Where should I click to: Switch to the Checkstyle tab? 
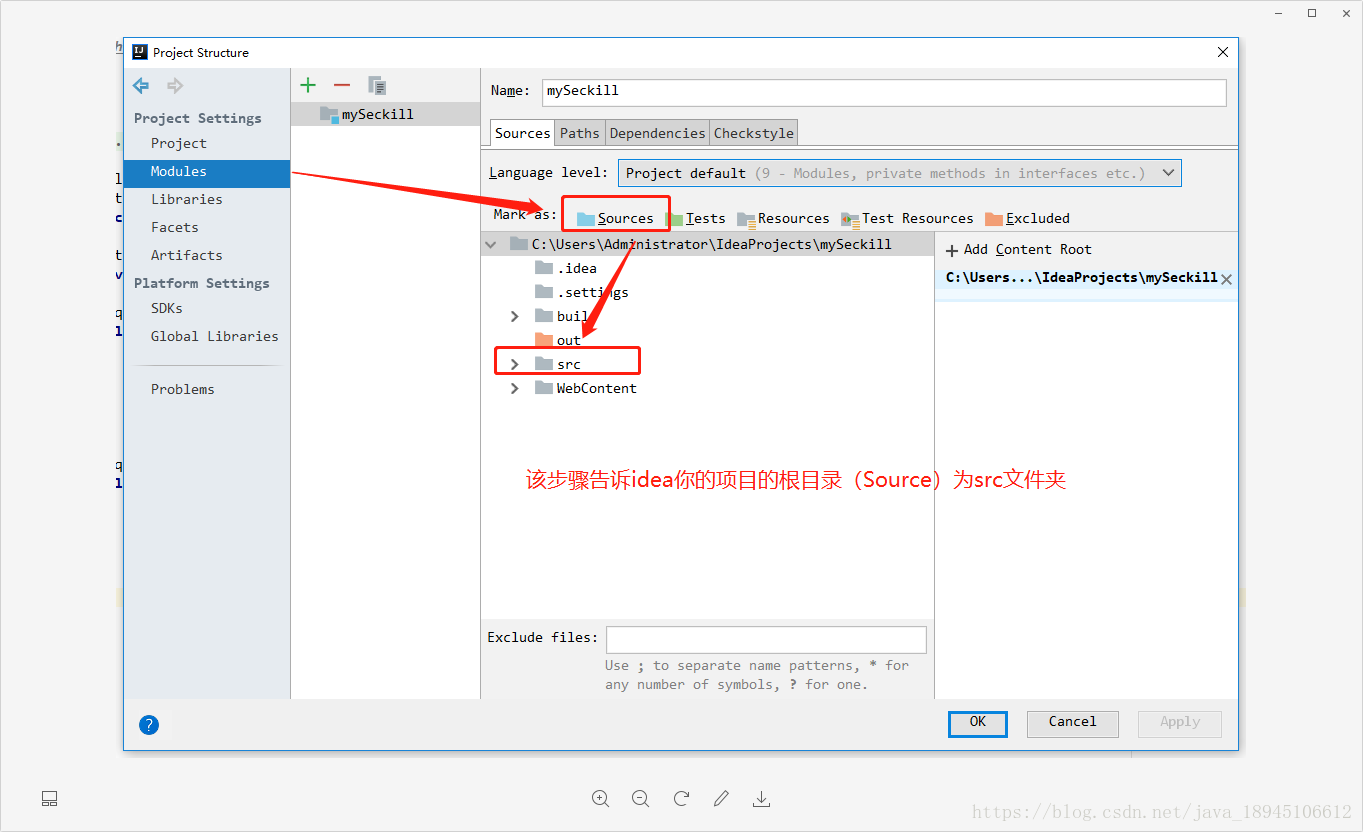click(x=754, y=133)
